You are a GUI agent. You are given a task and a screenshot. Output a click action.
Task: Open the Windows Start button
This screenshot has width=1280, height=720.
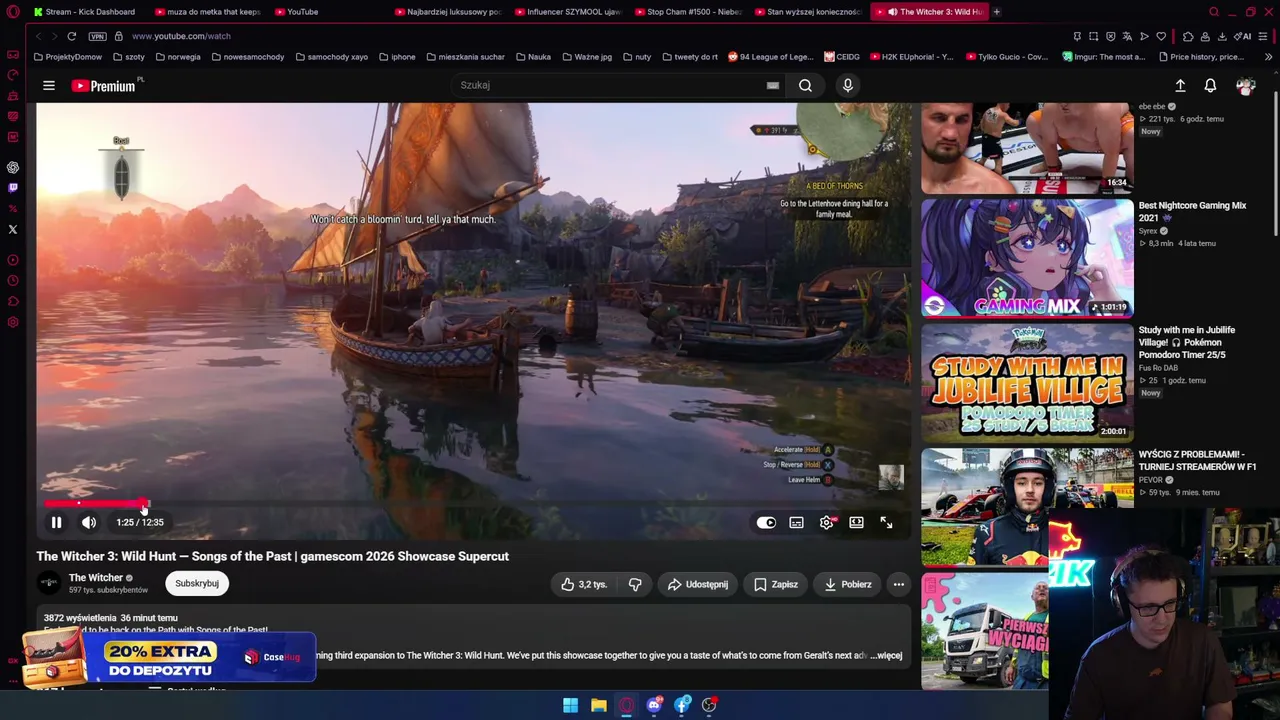pos(570,705)
